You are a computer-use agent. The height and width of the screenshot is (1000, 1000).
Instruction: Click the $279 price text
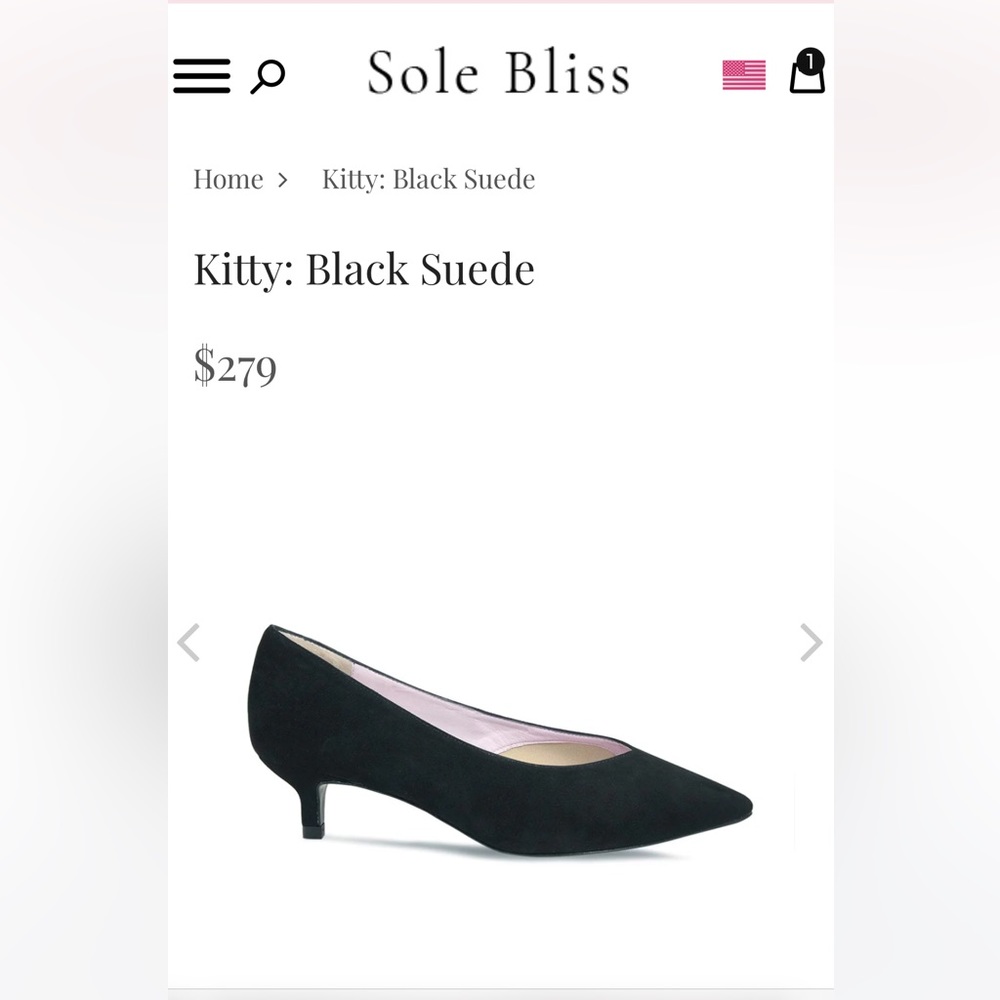pyautogui.click(x=237, y=370)
